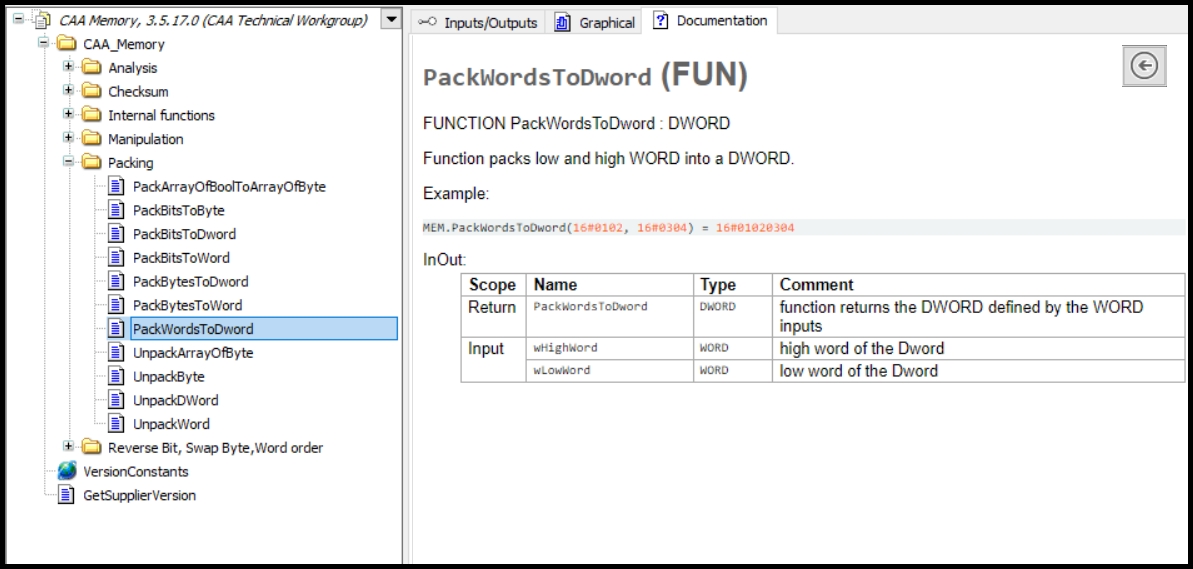Click the PackBitsToByte document icon
The width and height of the screenshot is (1193, 569).
click(116, 209)
